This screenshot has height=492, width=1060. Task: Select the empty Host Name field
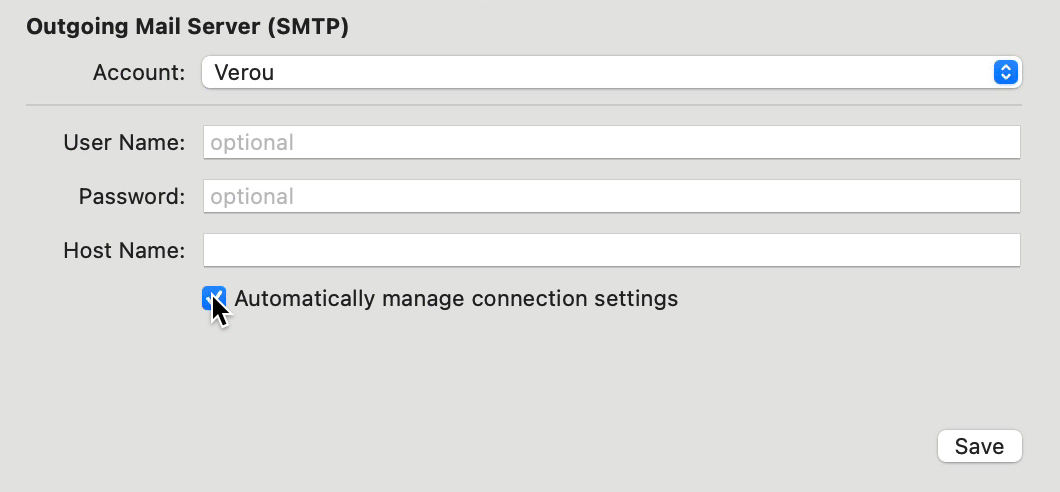tap(612, 251)
